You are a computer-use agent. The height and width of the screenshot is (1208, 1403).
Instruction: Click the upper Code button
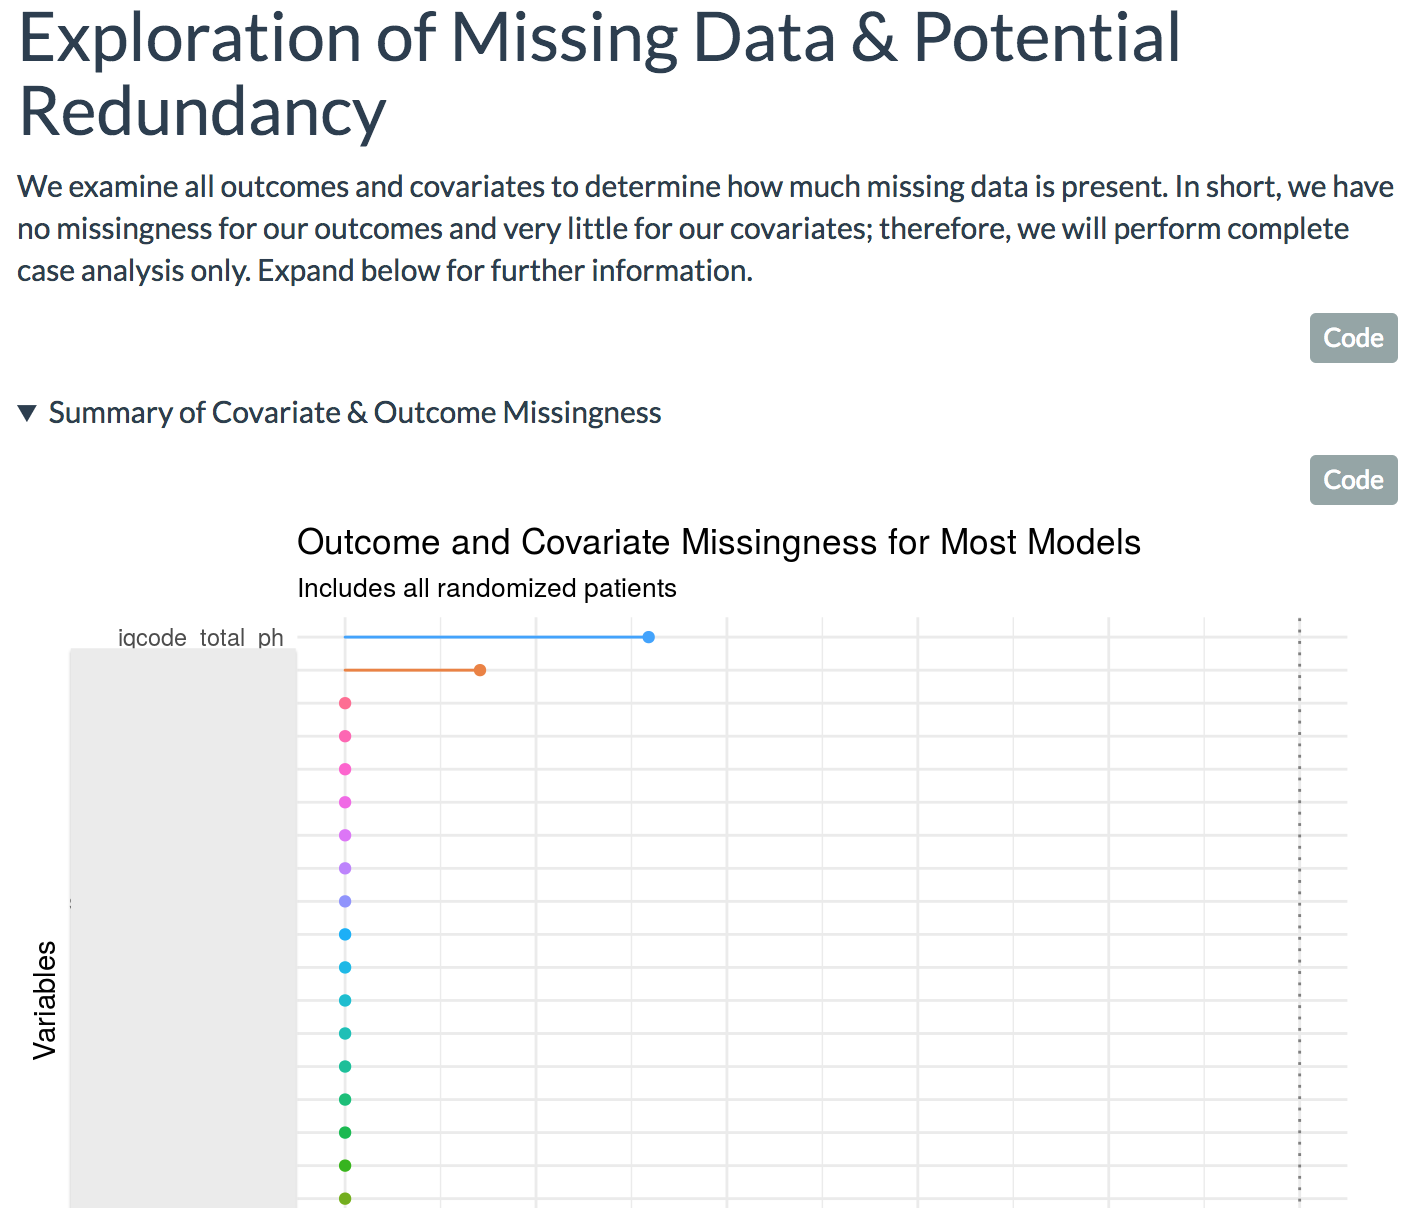tap(1353, 338)
